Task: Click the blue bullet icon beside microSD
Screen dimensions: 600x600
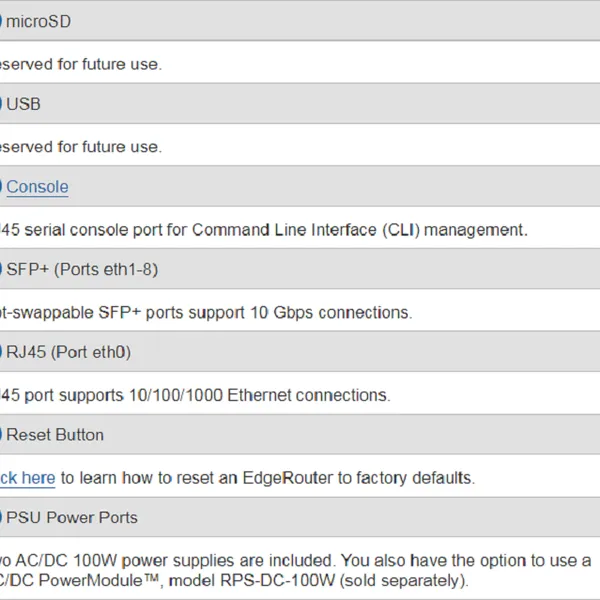Action: click(x=1, y=21)
